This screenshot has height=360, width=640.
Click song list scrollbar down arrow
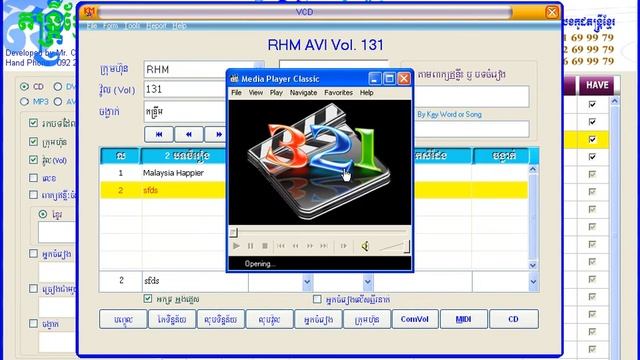tap(533, 265)
